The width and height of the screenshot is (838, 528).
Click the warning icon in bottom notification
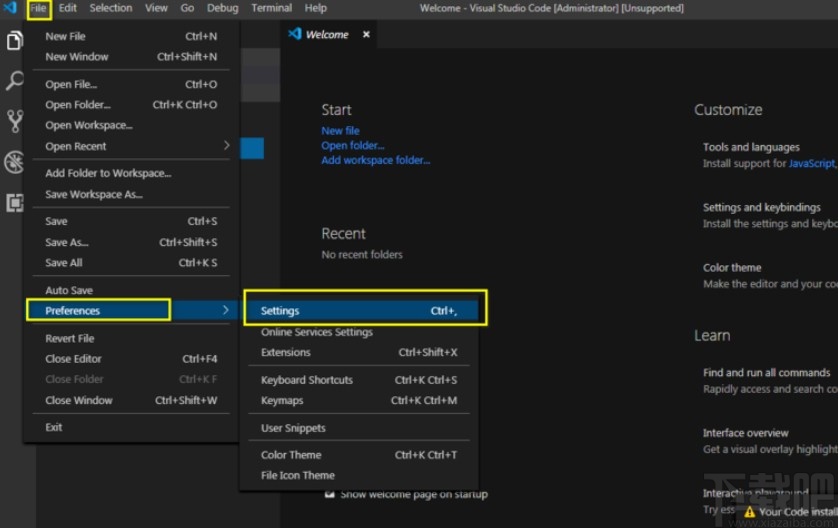[749, 512]
